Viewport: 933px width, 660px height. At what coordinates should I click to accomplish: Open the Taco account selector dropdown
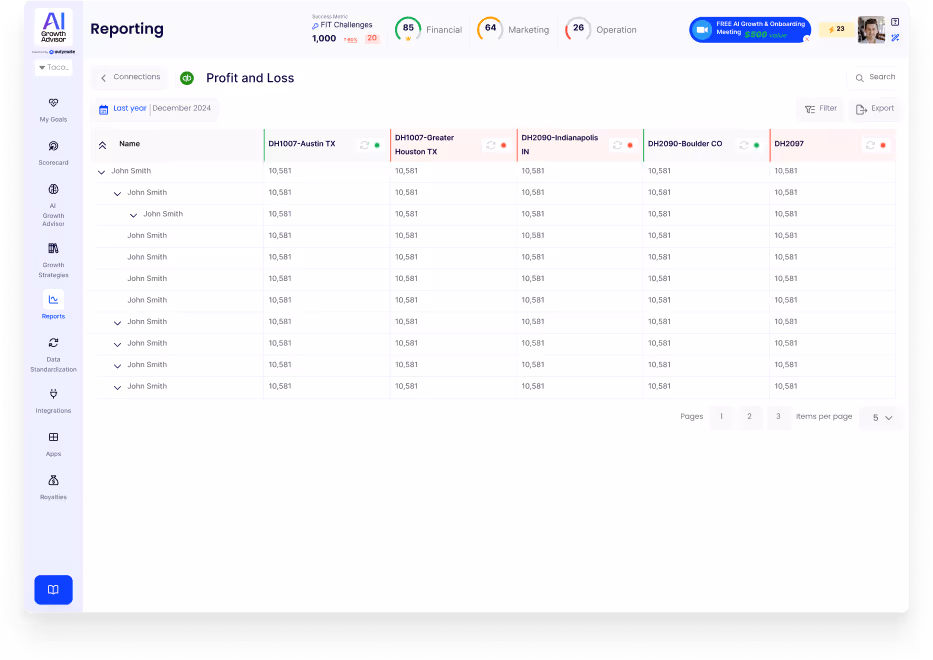[x=53, y=68]
